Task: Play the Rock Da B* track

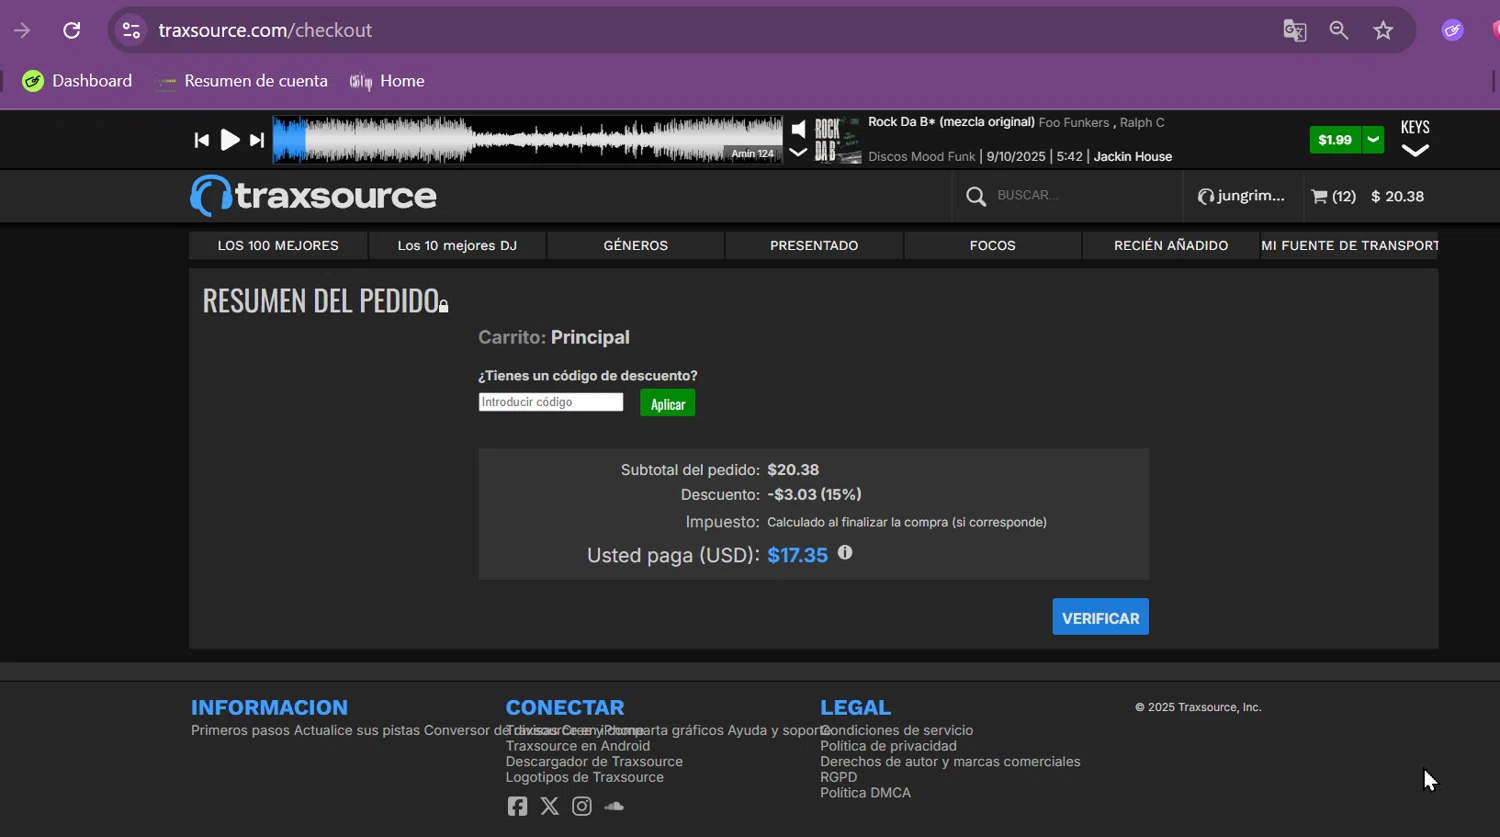Action: coord(229,140)
